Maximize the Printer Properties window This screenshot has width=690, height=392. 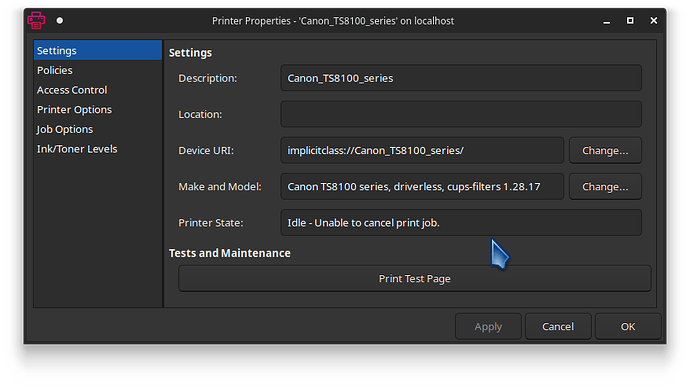click(x=630, y=21)
